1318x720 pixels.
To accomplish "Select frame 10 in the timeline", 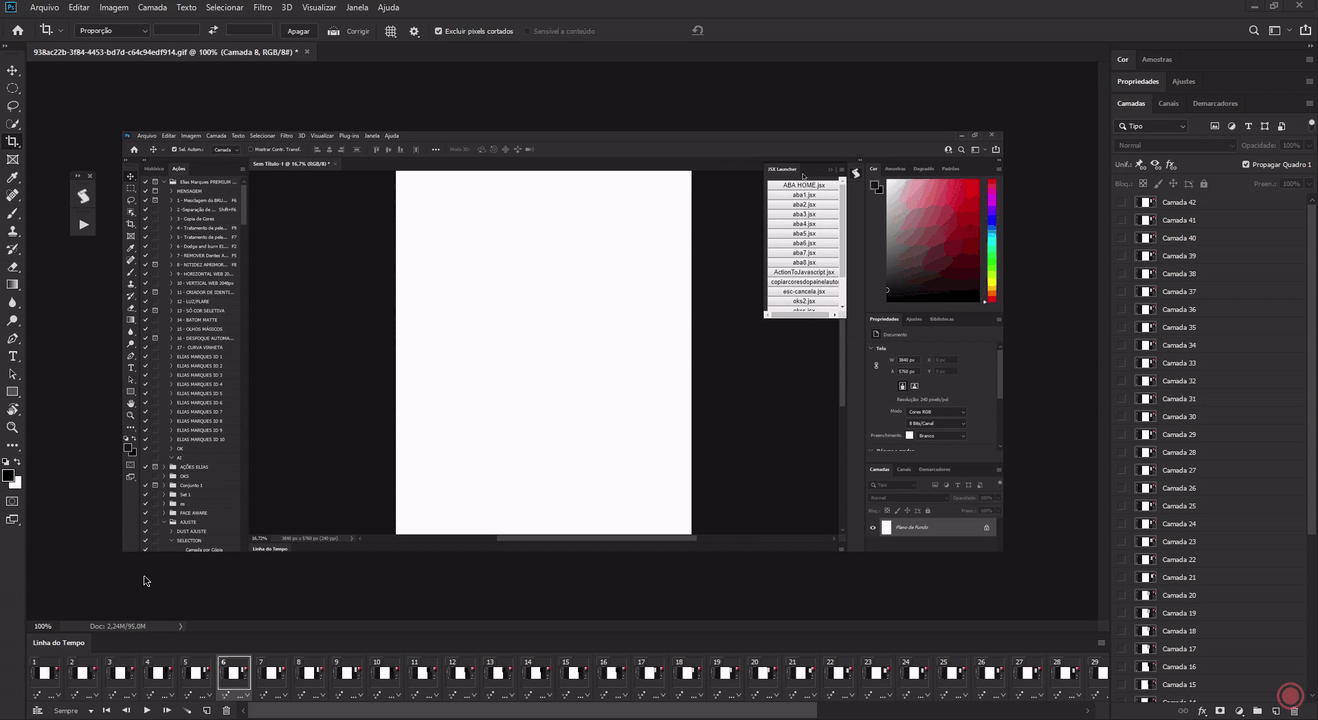I will point(383,672).
